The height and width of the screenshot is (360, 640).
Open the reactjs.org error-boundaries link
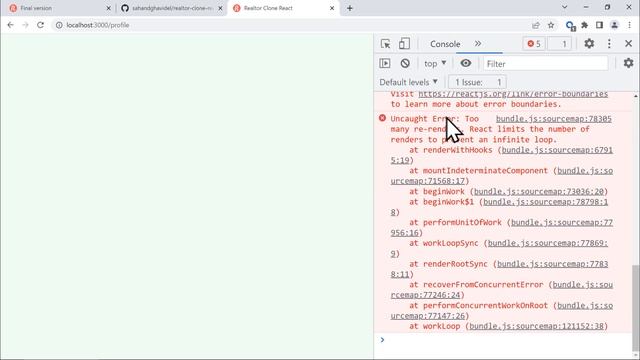(x=513, y=94)
